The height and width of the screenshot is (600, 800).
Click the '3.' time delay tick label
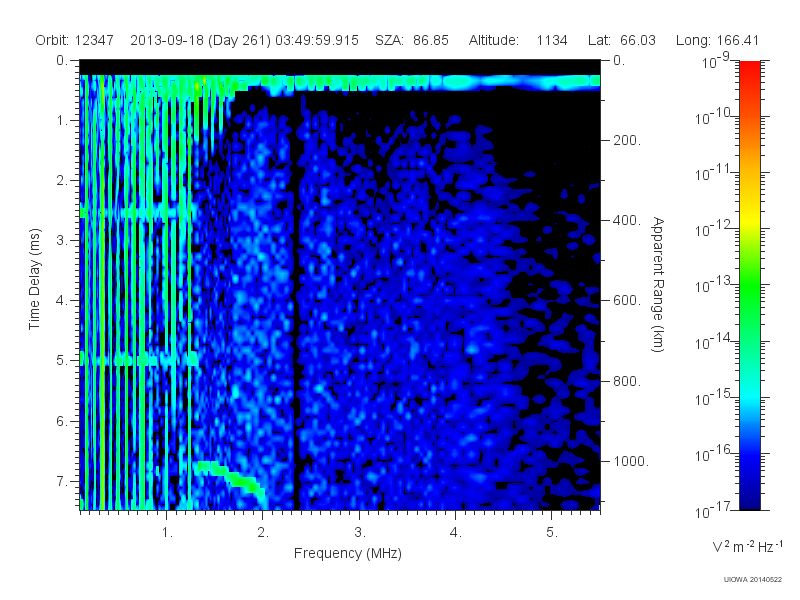click(x=62, y=240)
